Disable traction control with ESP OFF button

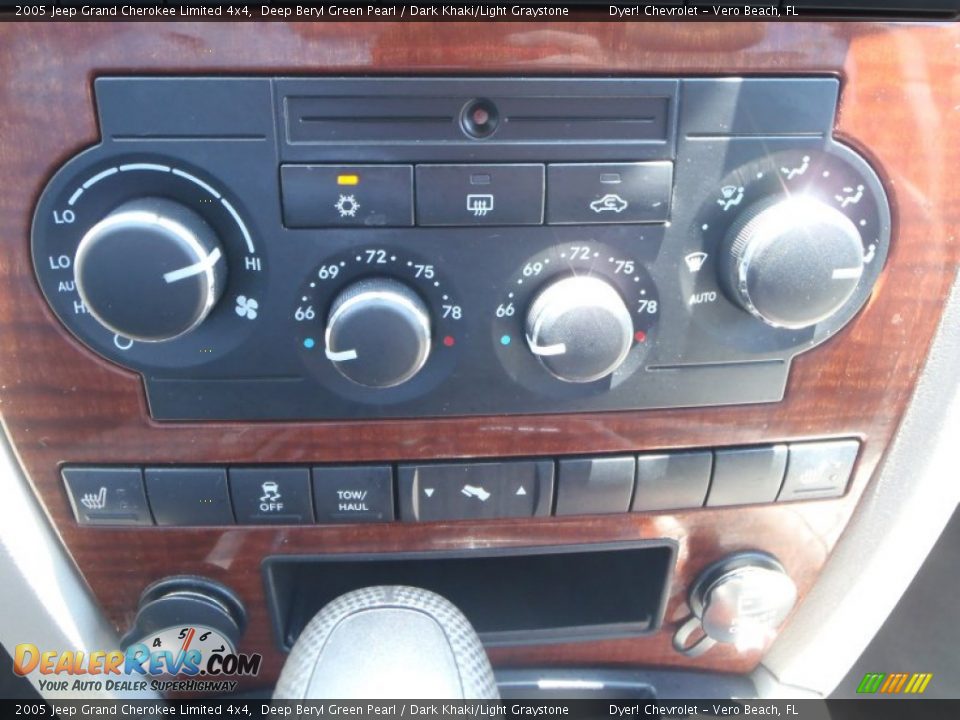click(270, 495)
